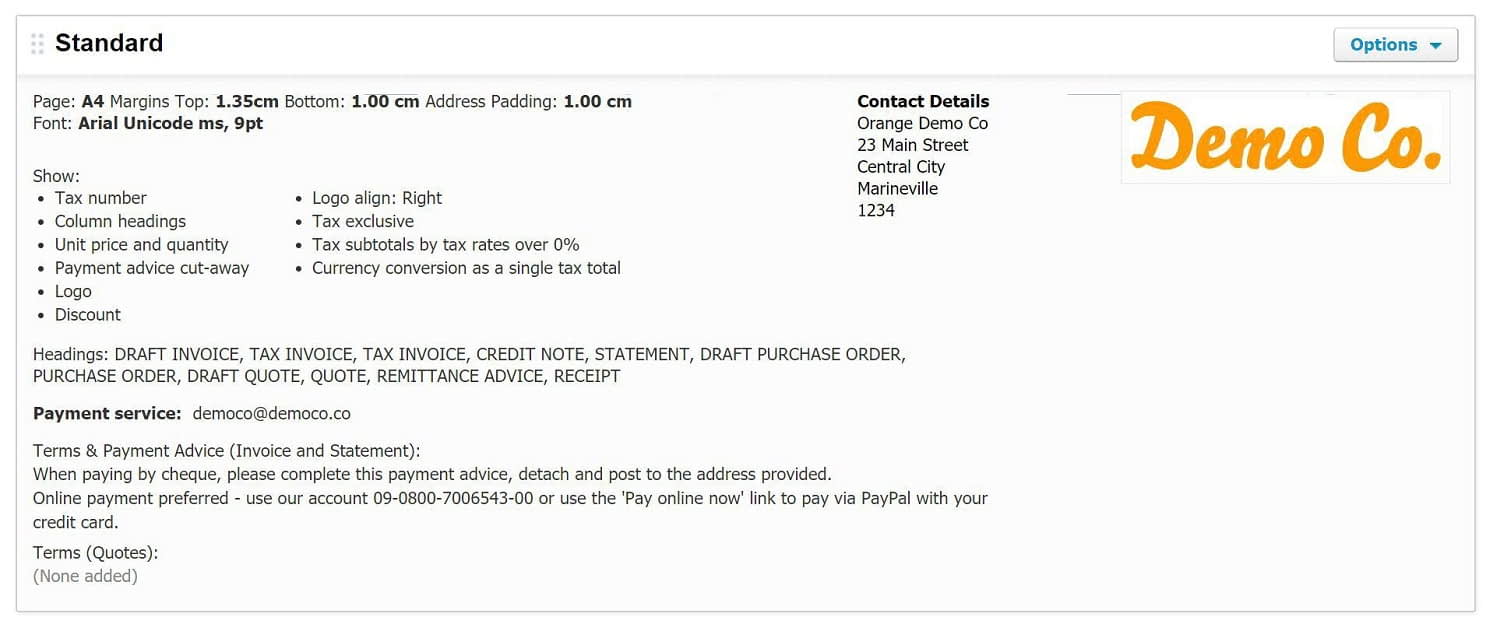Click the (None added) quotes terms text
The width and height of the screenshot is (1500, 631).
click(x=85, y=576)
